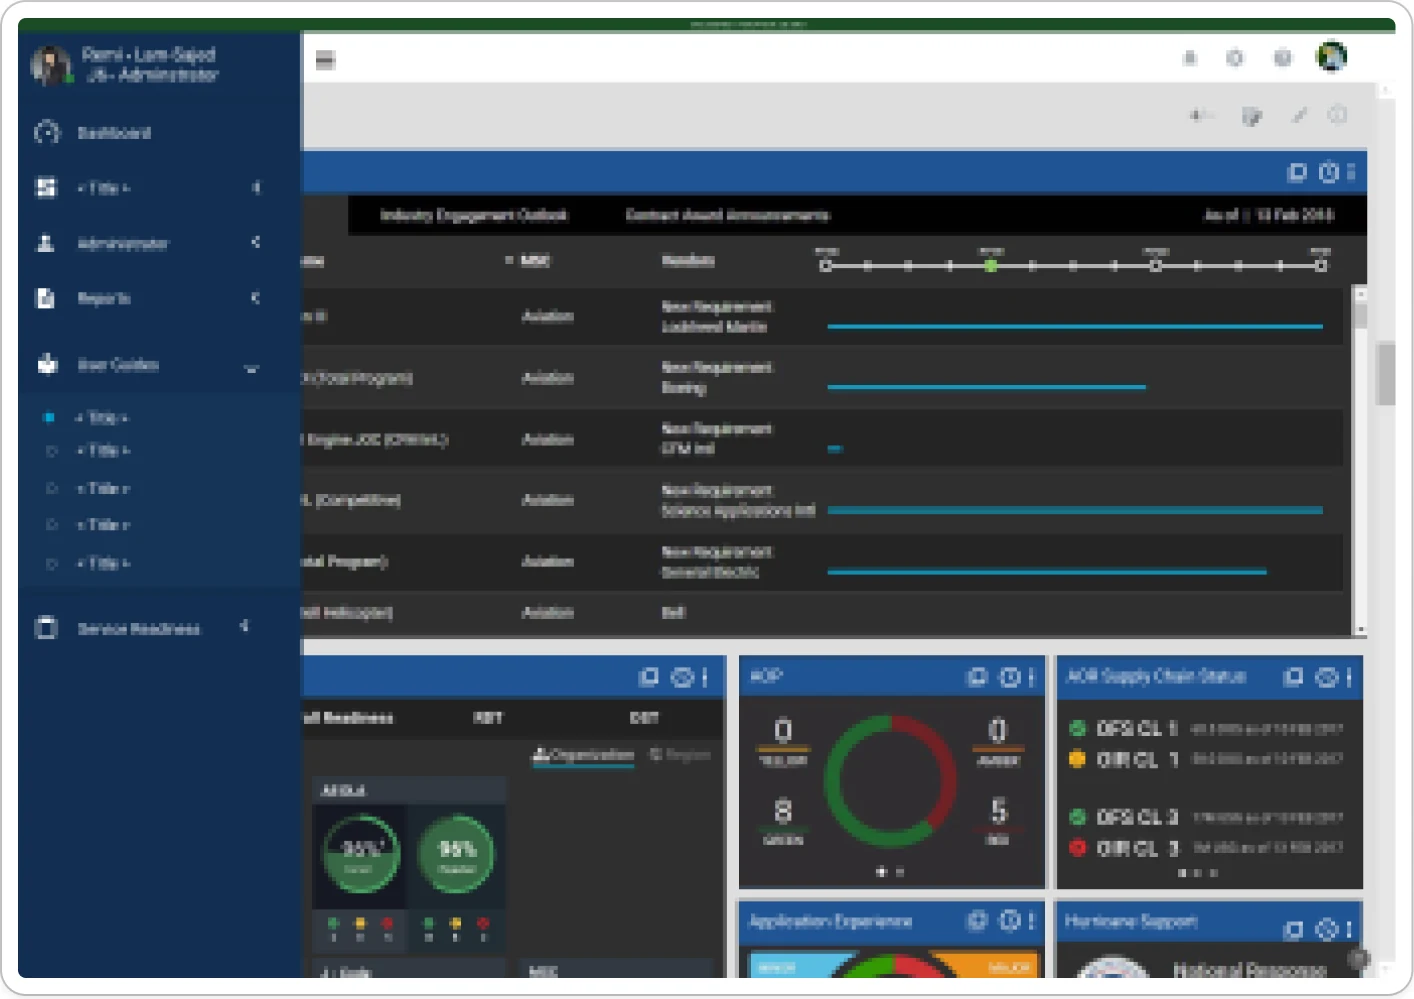Click the green marker on the timeline axis
The height and width of the screenshot is (999, 1414).
990,266
